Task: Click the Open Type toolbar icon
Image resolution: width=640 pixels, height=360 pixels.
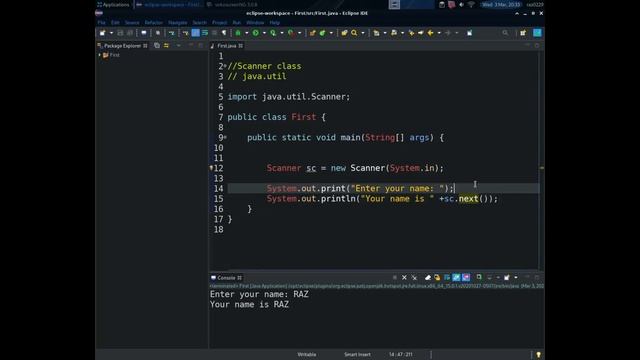Action: [x=344, y=33]
